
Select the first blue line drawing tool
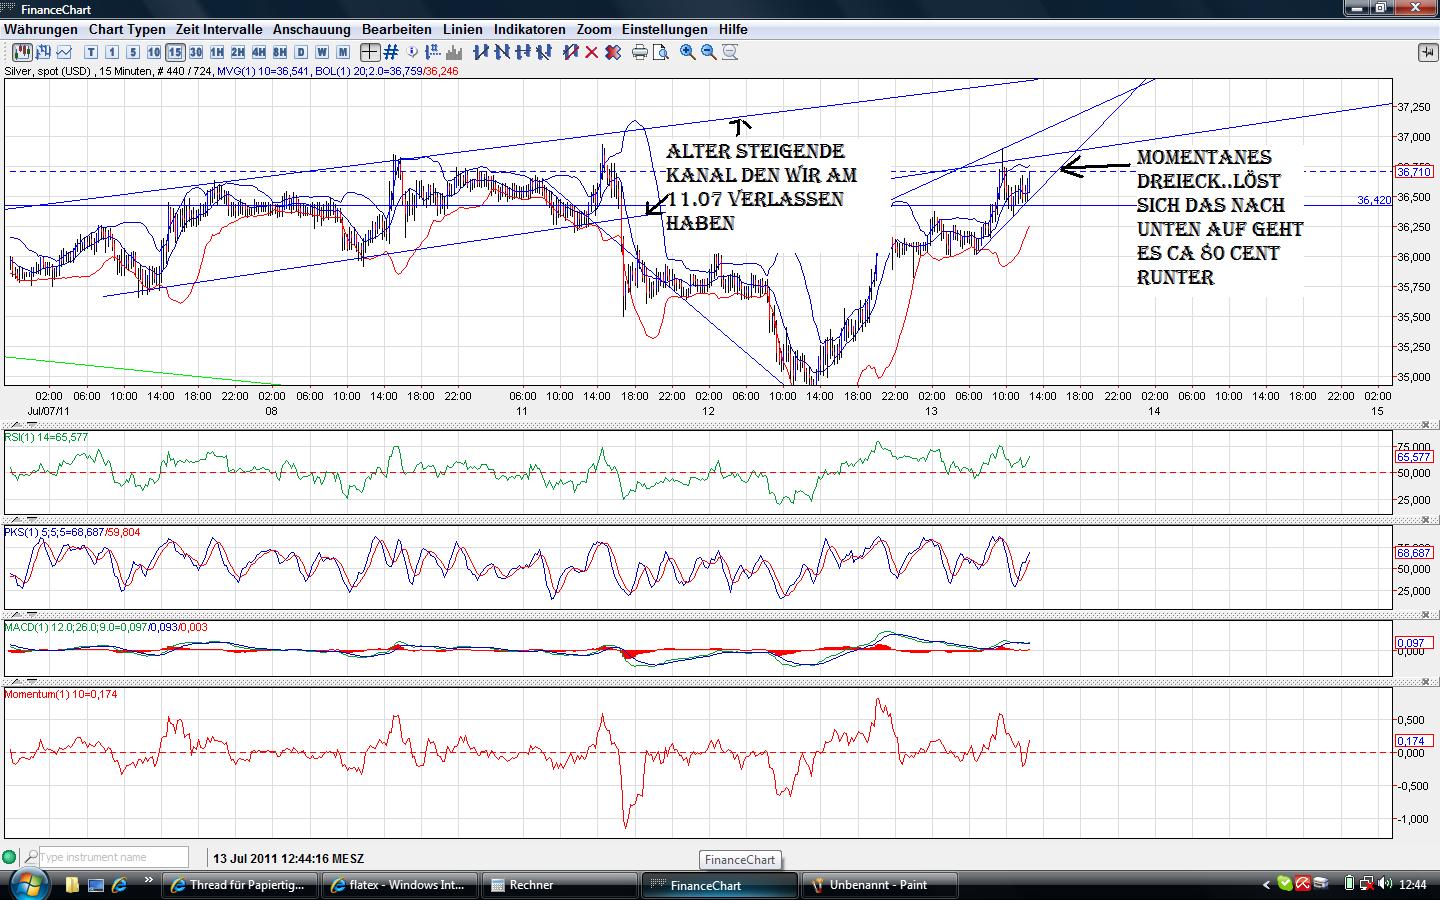[x=481, y=52]
